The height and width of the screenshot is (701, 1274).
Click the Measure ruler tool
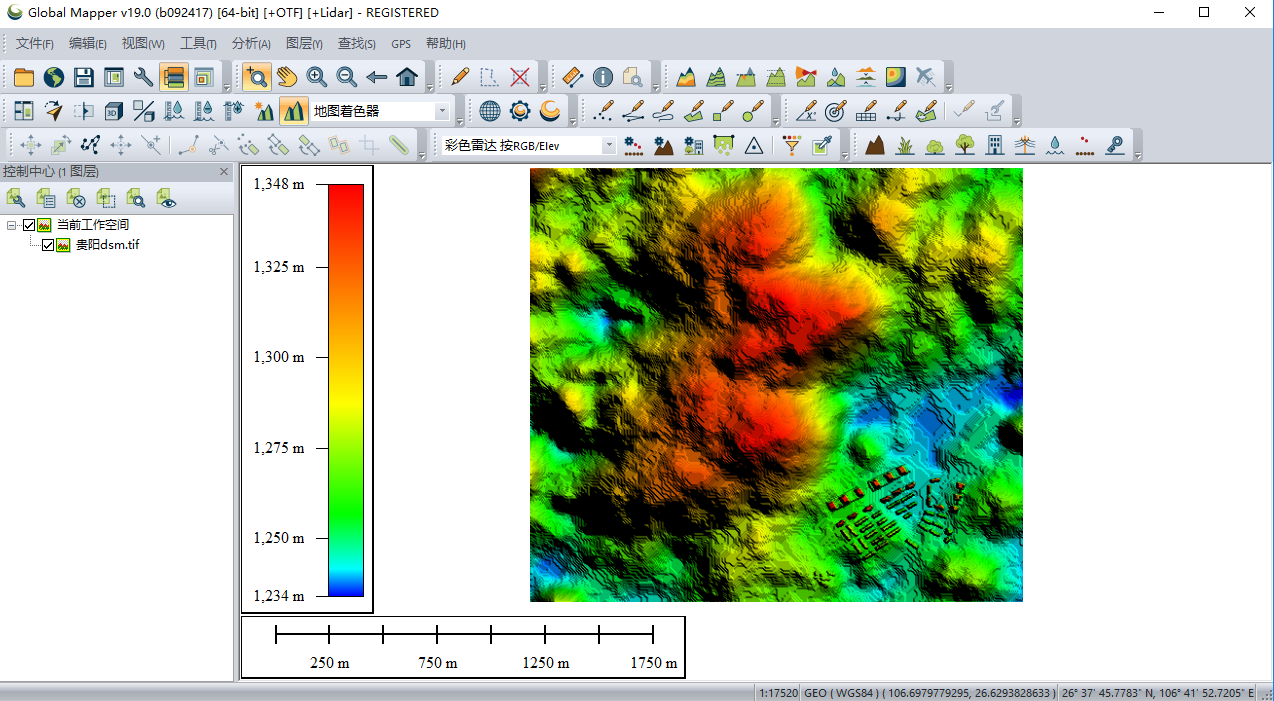(x=572, y=77)
